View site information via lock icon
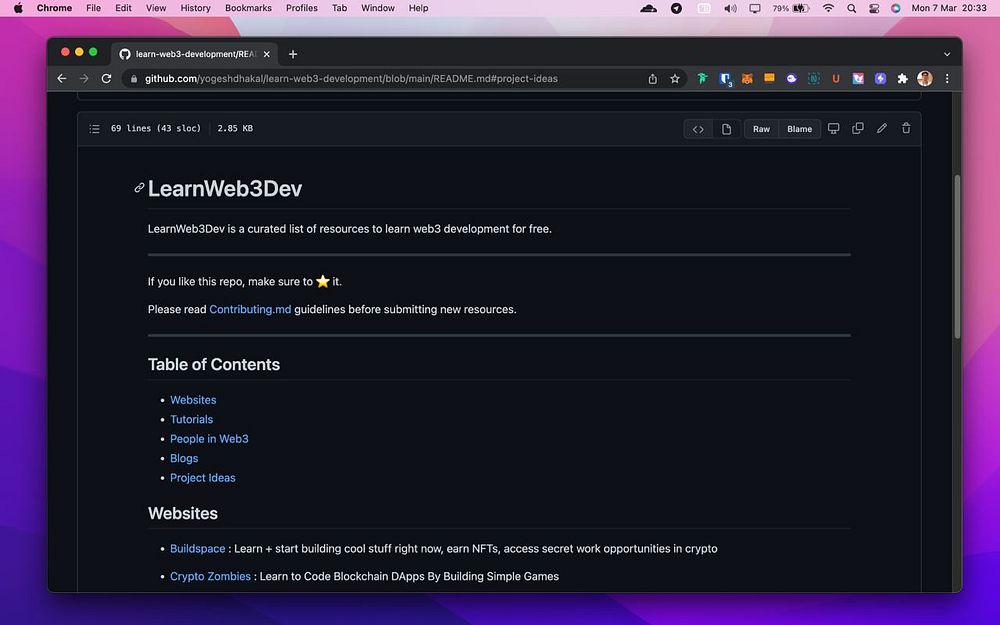 tap(134, 78)
